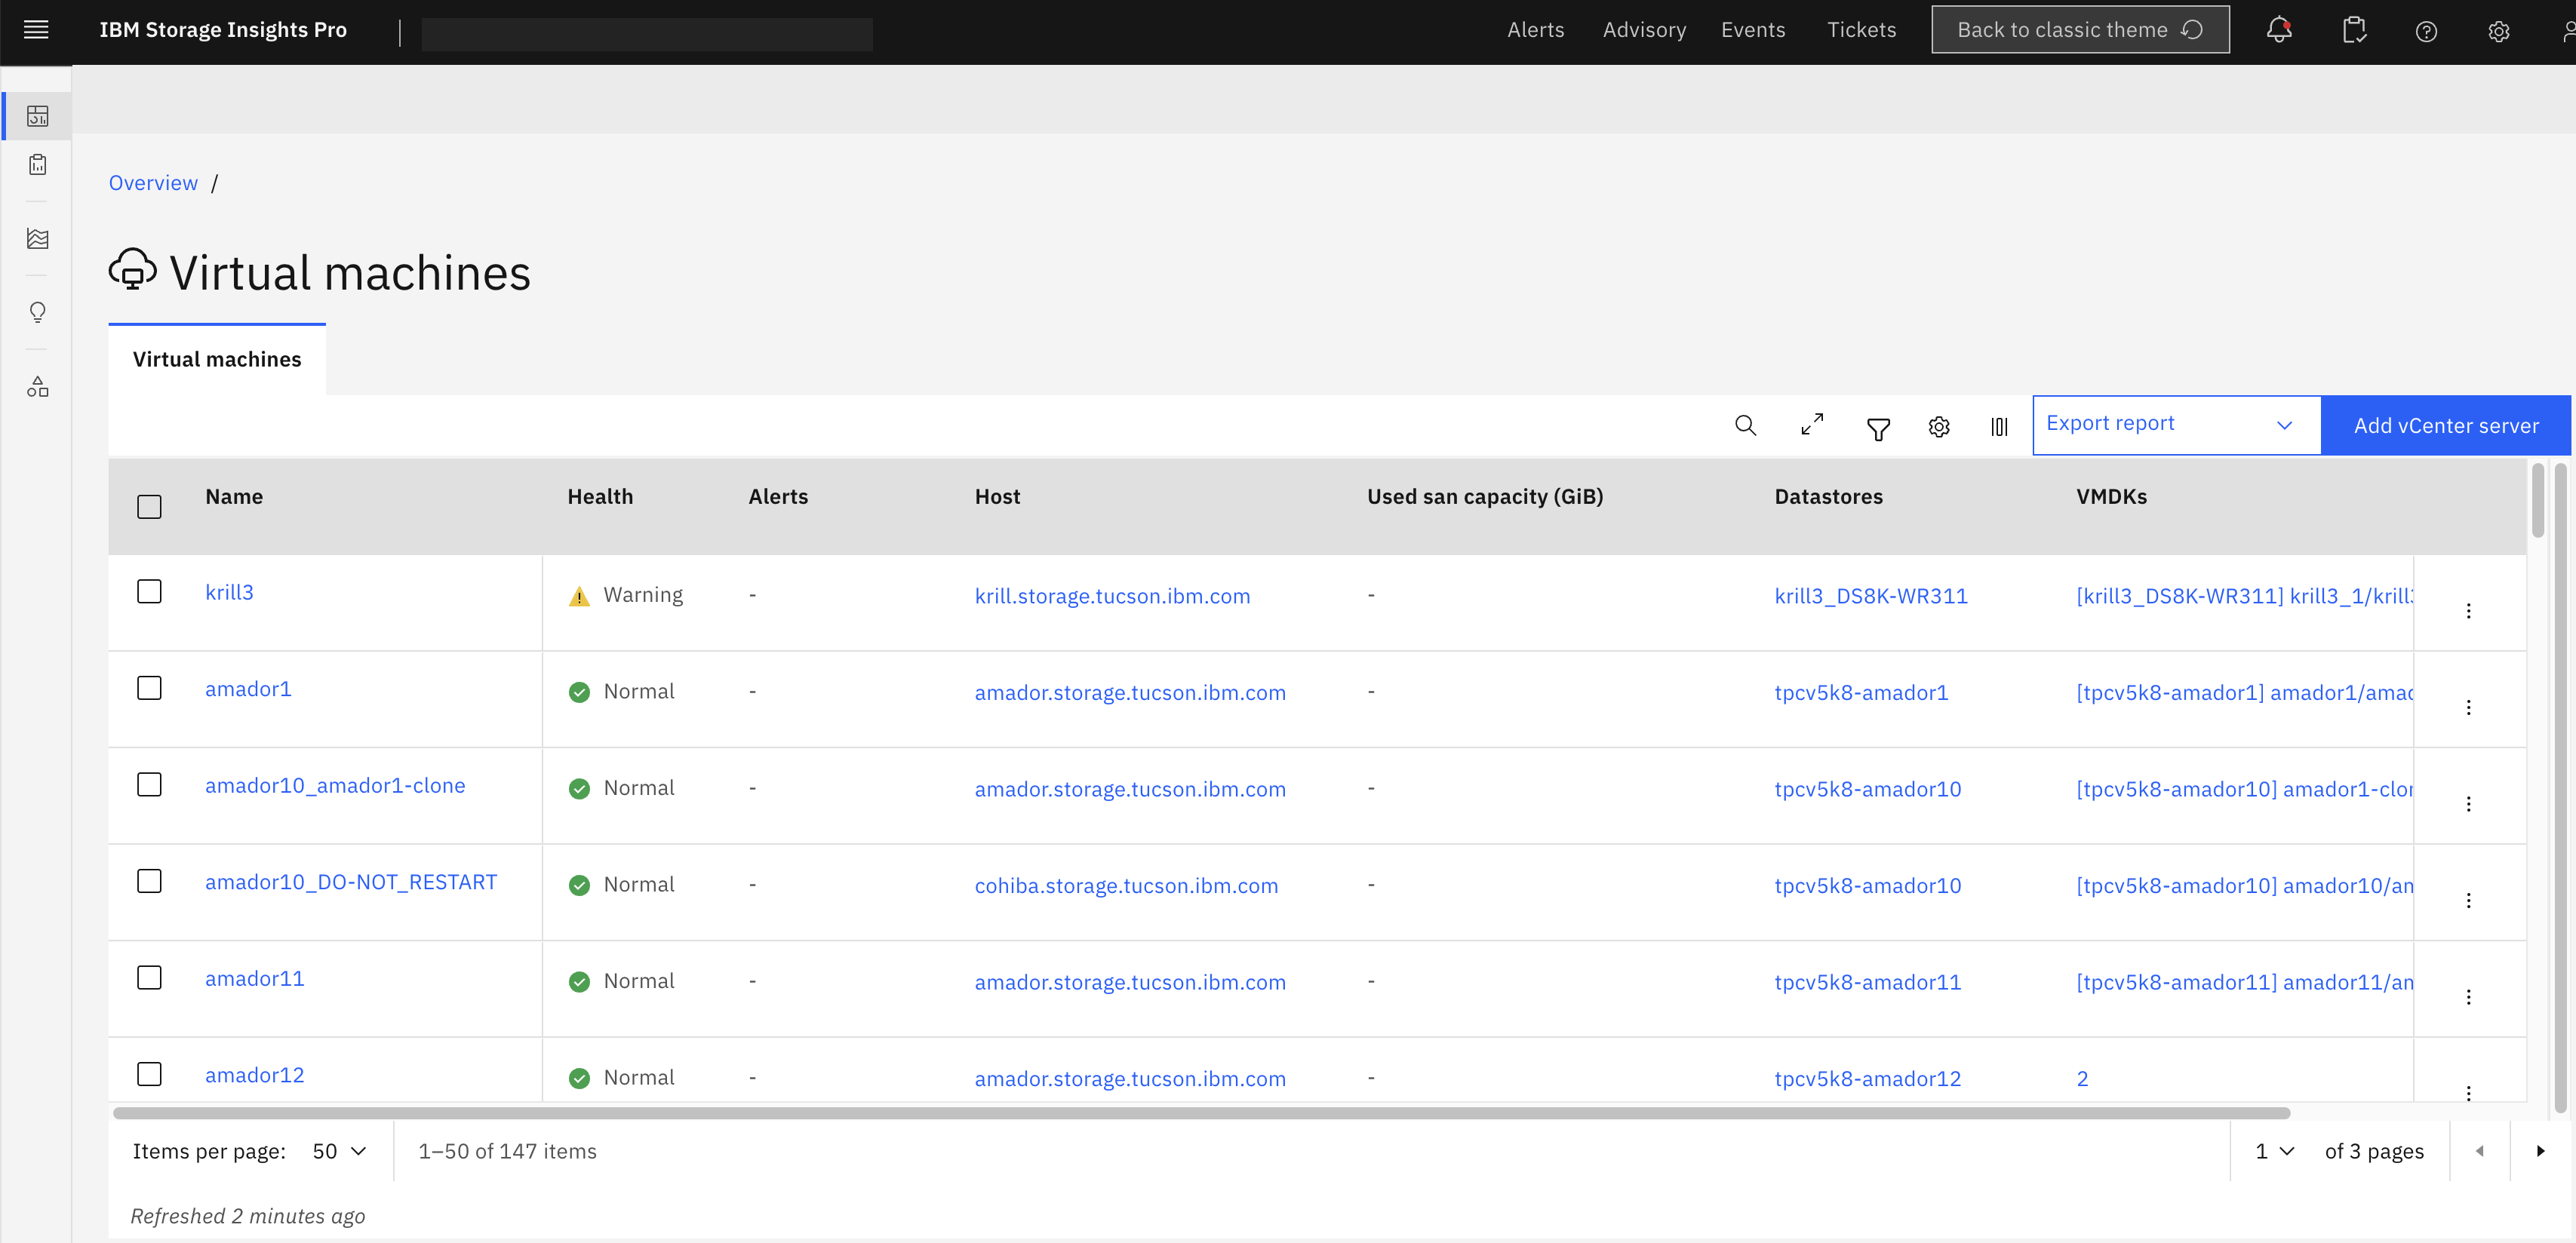Select the Virtual machines tab
The width and height of the screenshot is (2576, 1243).
coord(217,359)
